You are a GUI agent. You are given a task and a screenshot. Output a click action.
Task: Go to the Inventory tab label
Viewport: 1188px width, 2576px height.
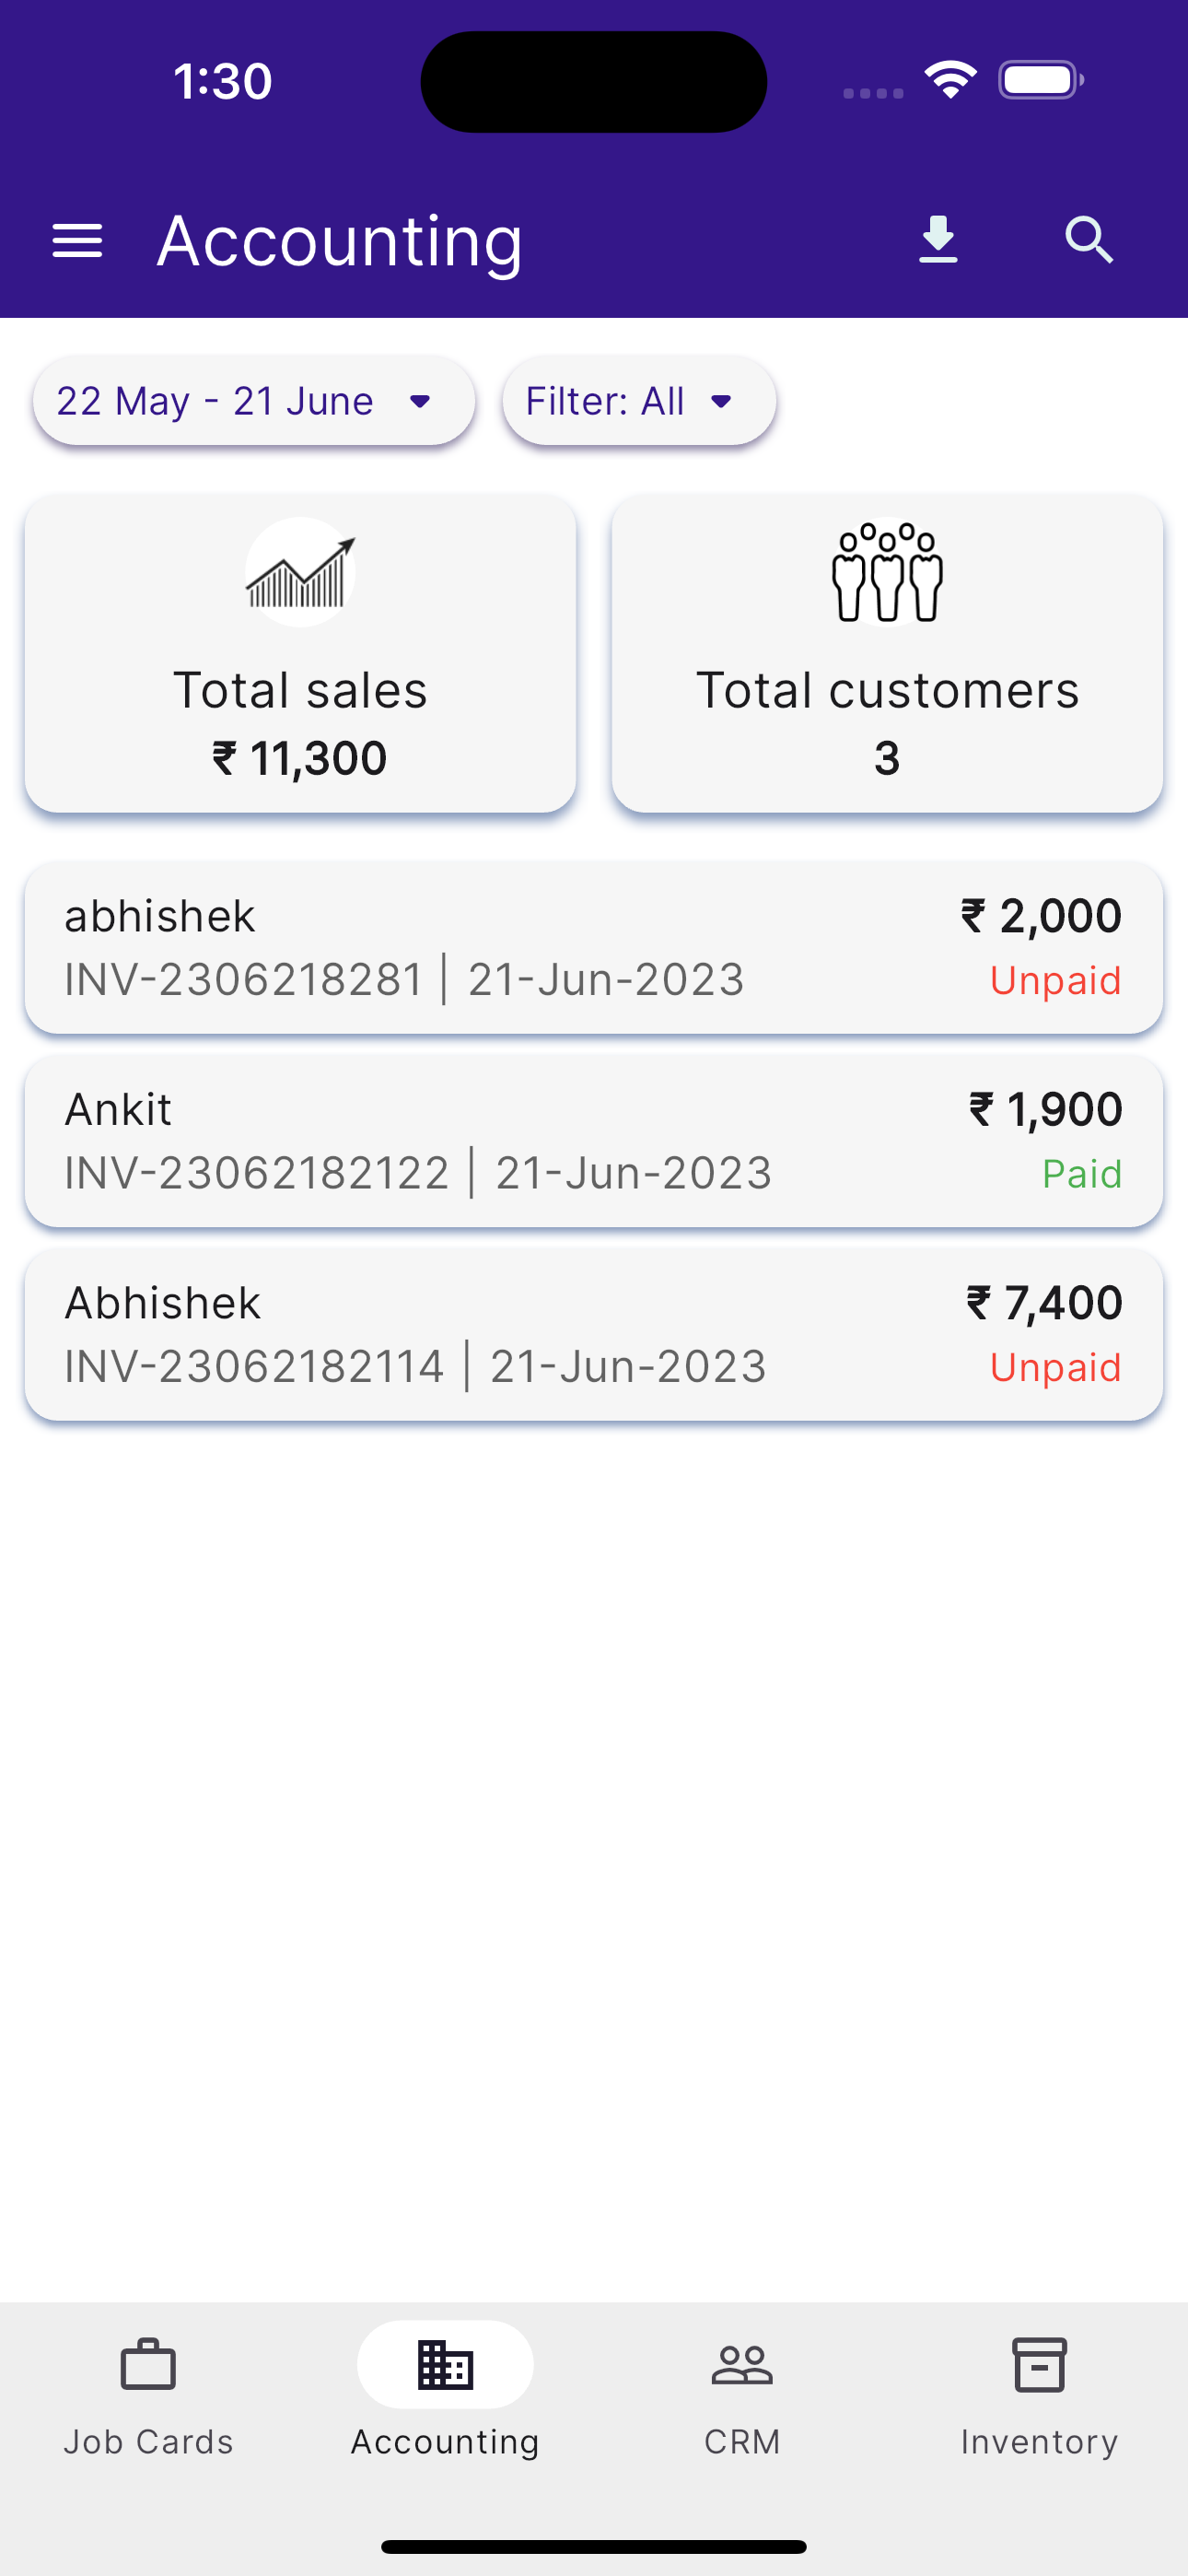(x=1039, y=2442)
